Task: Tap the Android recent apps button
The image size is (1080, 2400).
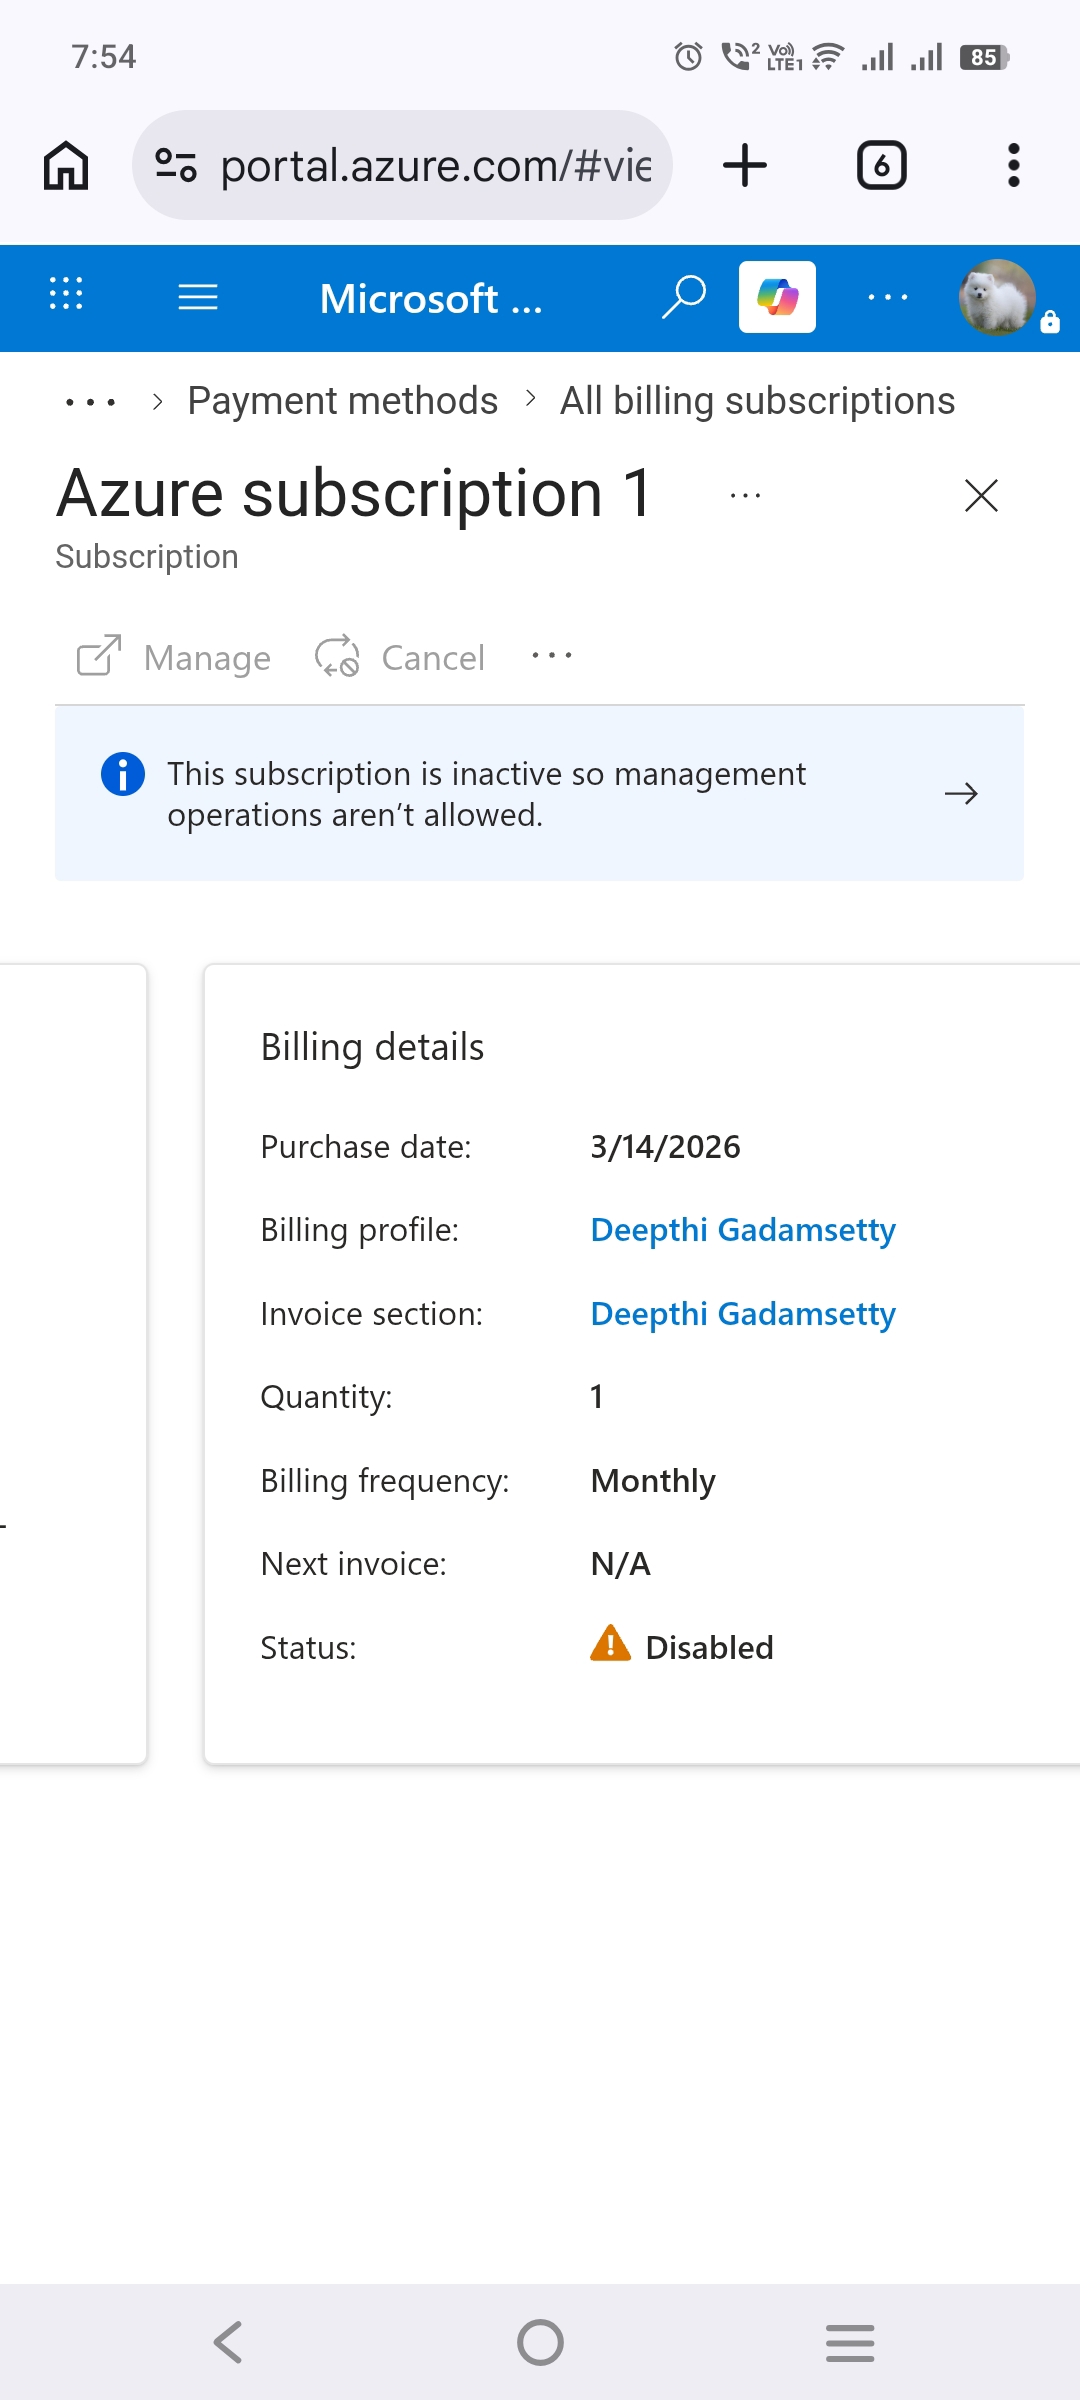Action: pos(850,2343)
